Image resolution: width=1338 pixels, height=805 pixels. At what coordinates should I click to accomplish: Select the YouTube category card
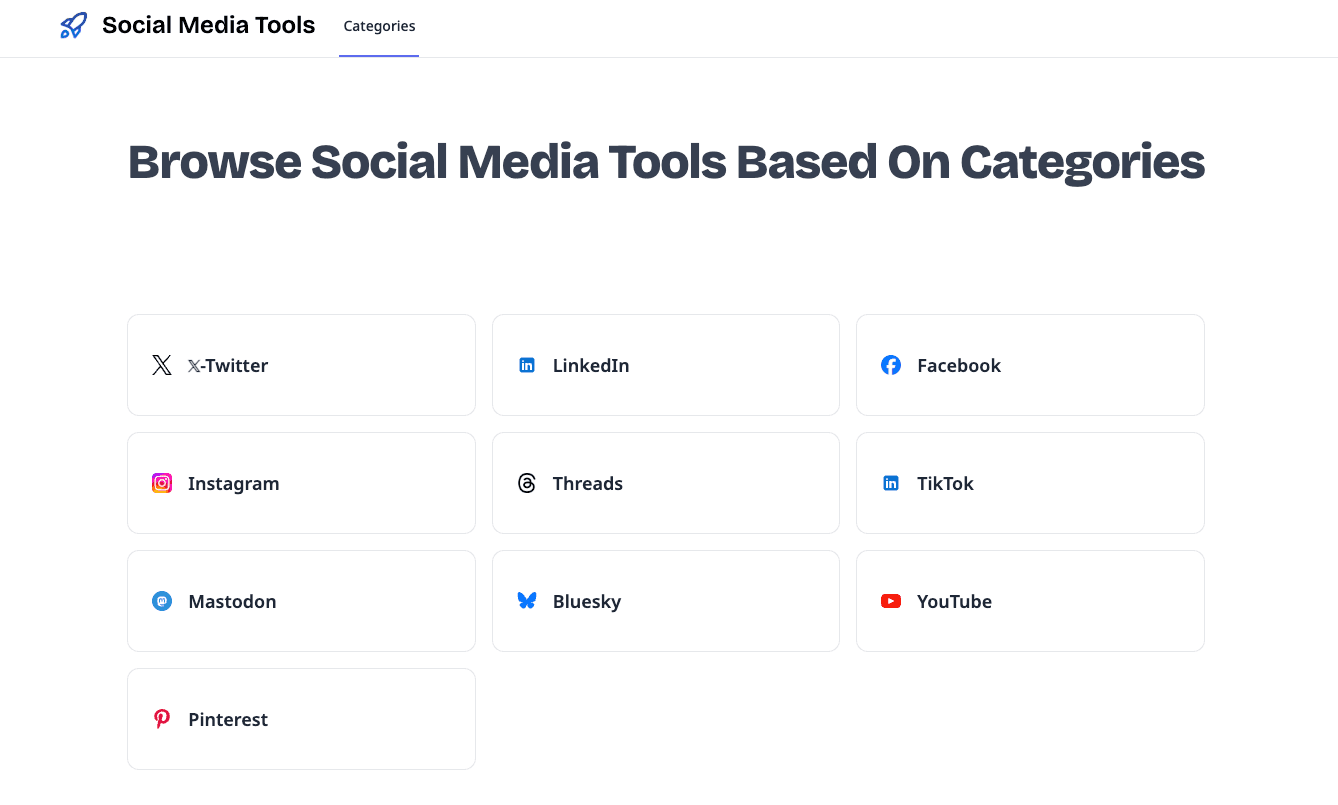(1030, 601)
